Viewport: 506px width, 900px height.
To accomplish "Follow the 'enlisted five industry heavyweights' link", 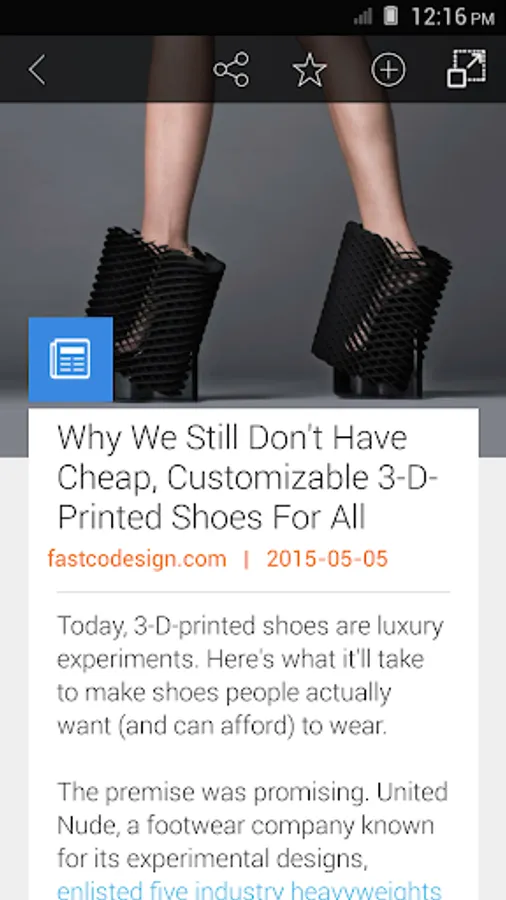I will point(250,890).
